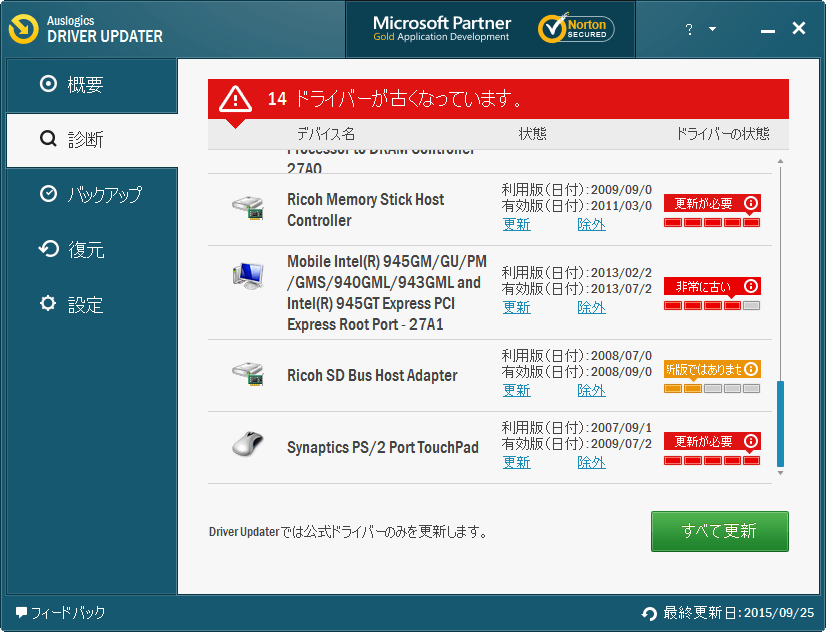Open the help question mark icon
Viewport: 826px width, 632px height.
[689, 29]
